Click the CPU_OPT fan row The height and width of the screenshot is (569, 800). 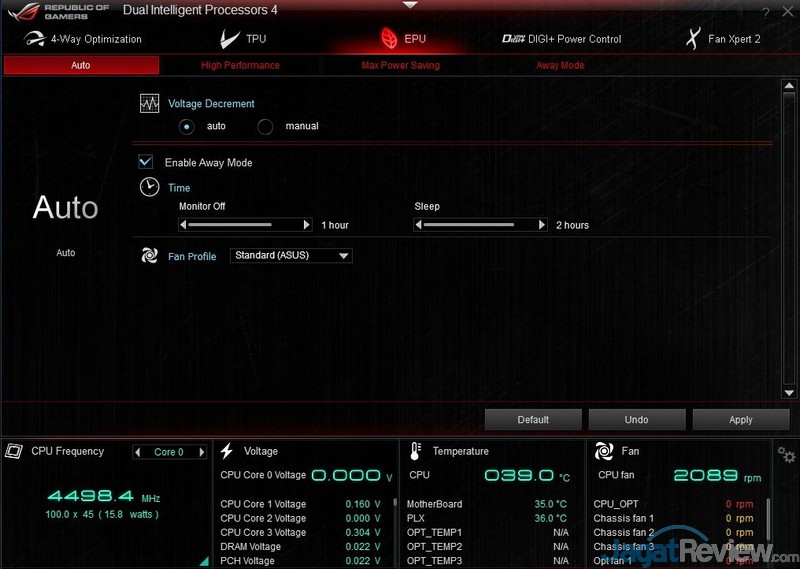673,504
